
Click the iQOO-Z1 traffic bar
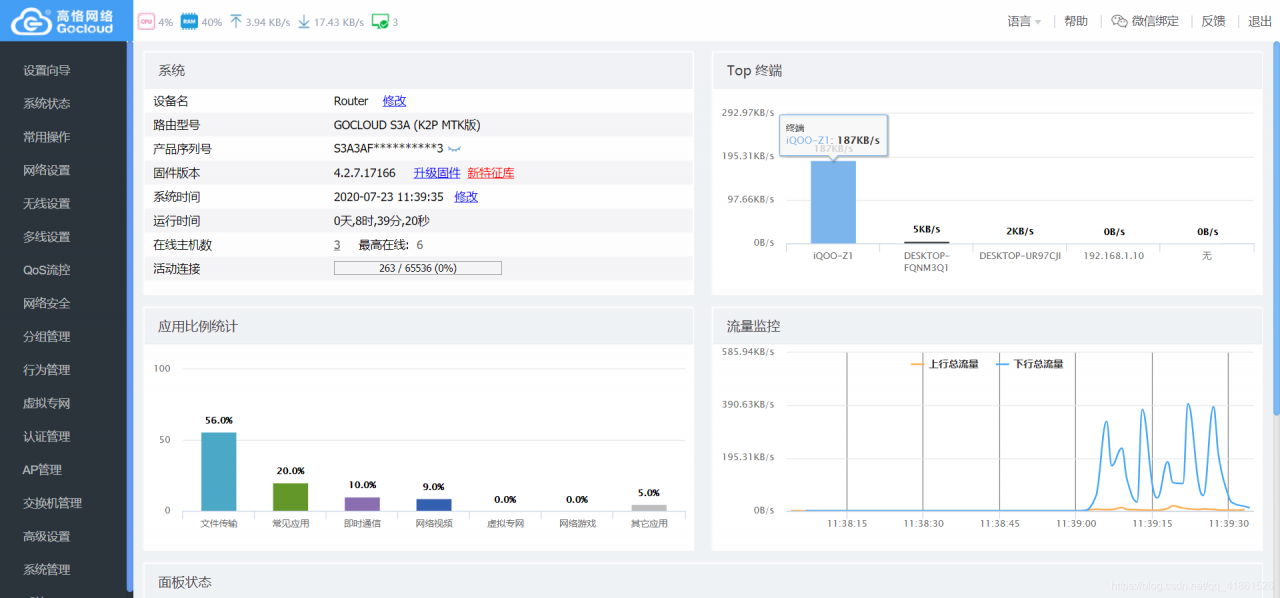coord(833,202)
